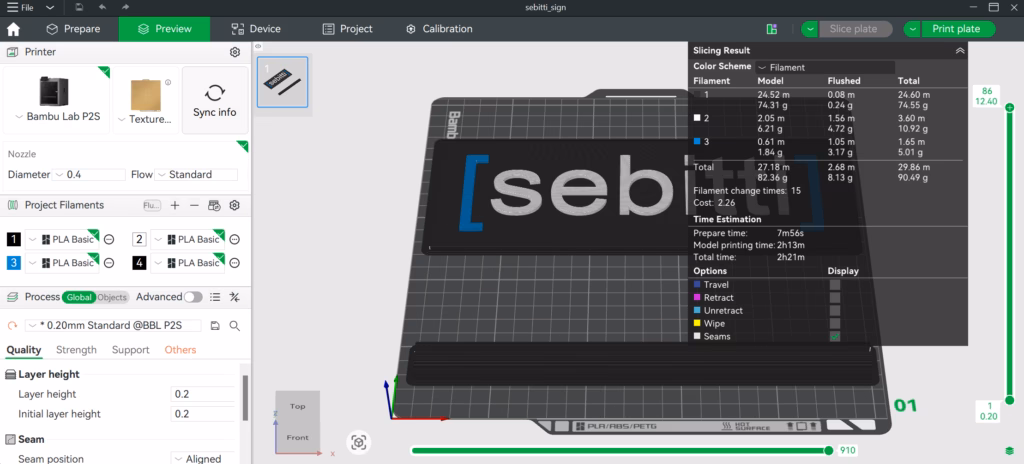Open the process settings list icon
The height and width of the screenshot is (464, 1024).
[215, 297]
